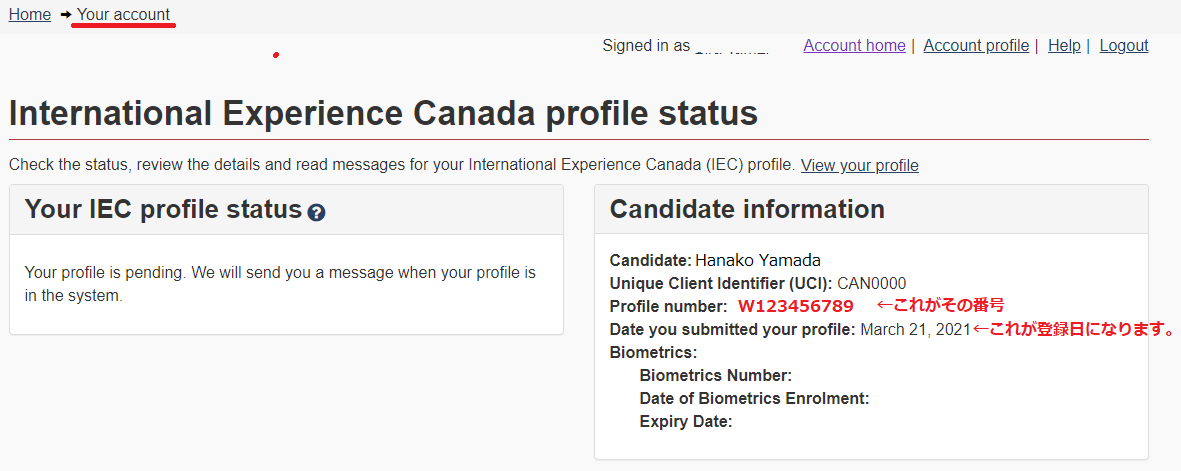
Task: Click the Expiry Date label
Action: click(x=685, y=421)
